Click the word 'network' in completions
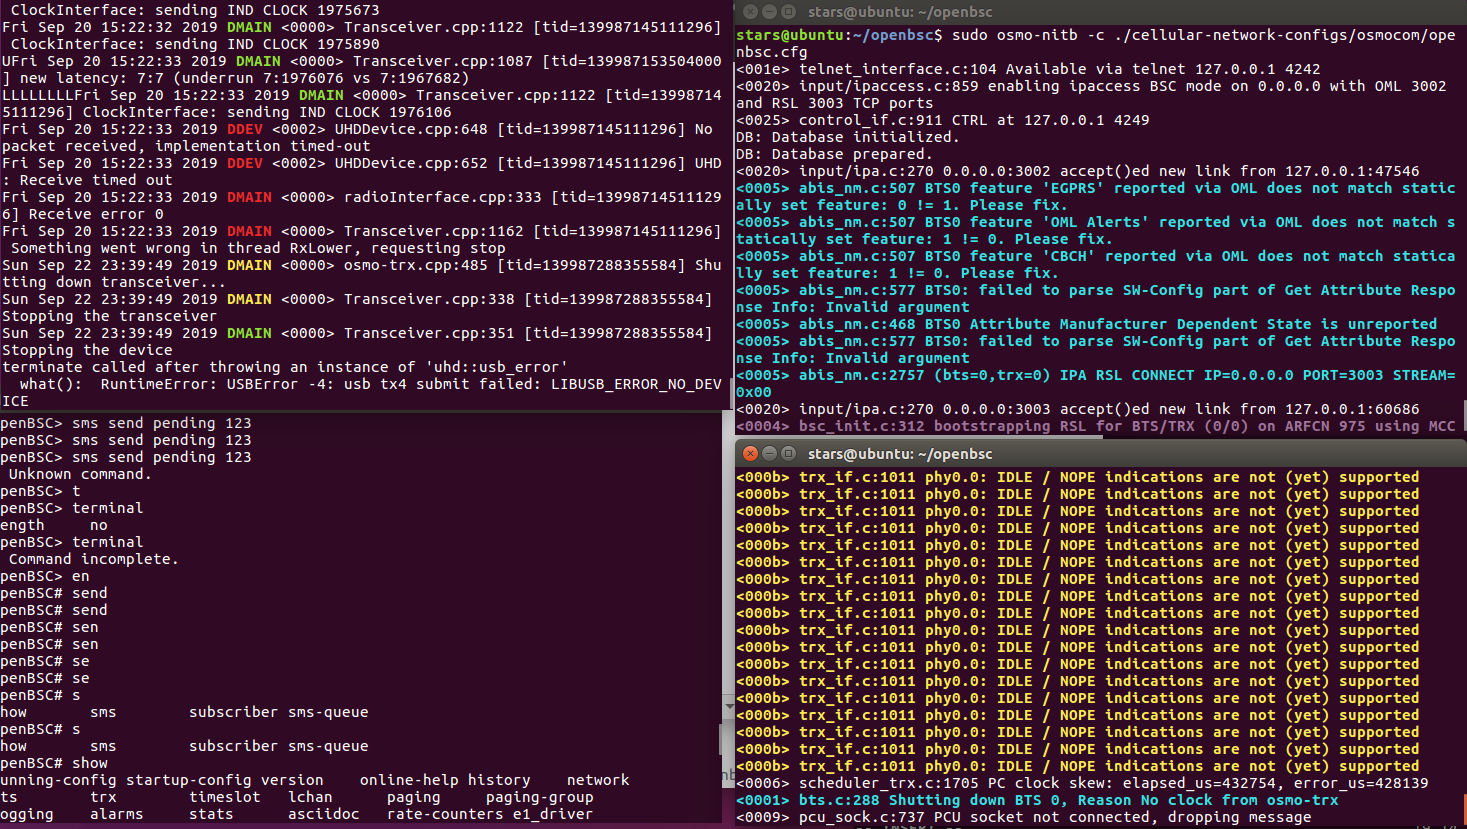 click(598, 780)
